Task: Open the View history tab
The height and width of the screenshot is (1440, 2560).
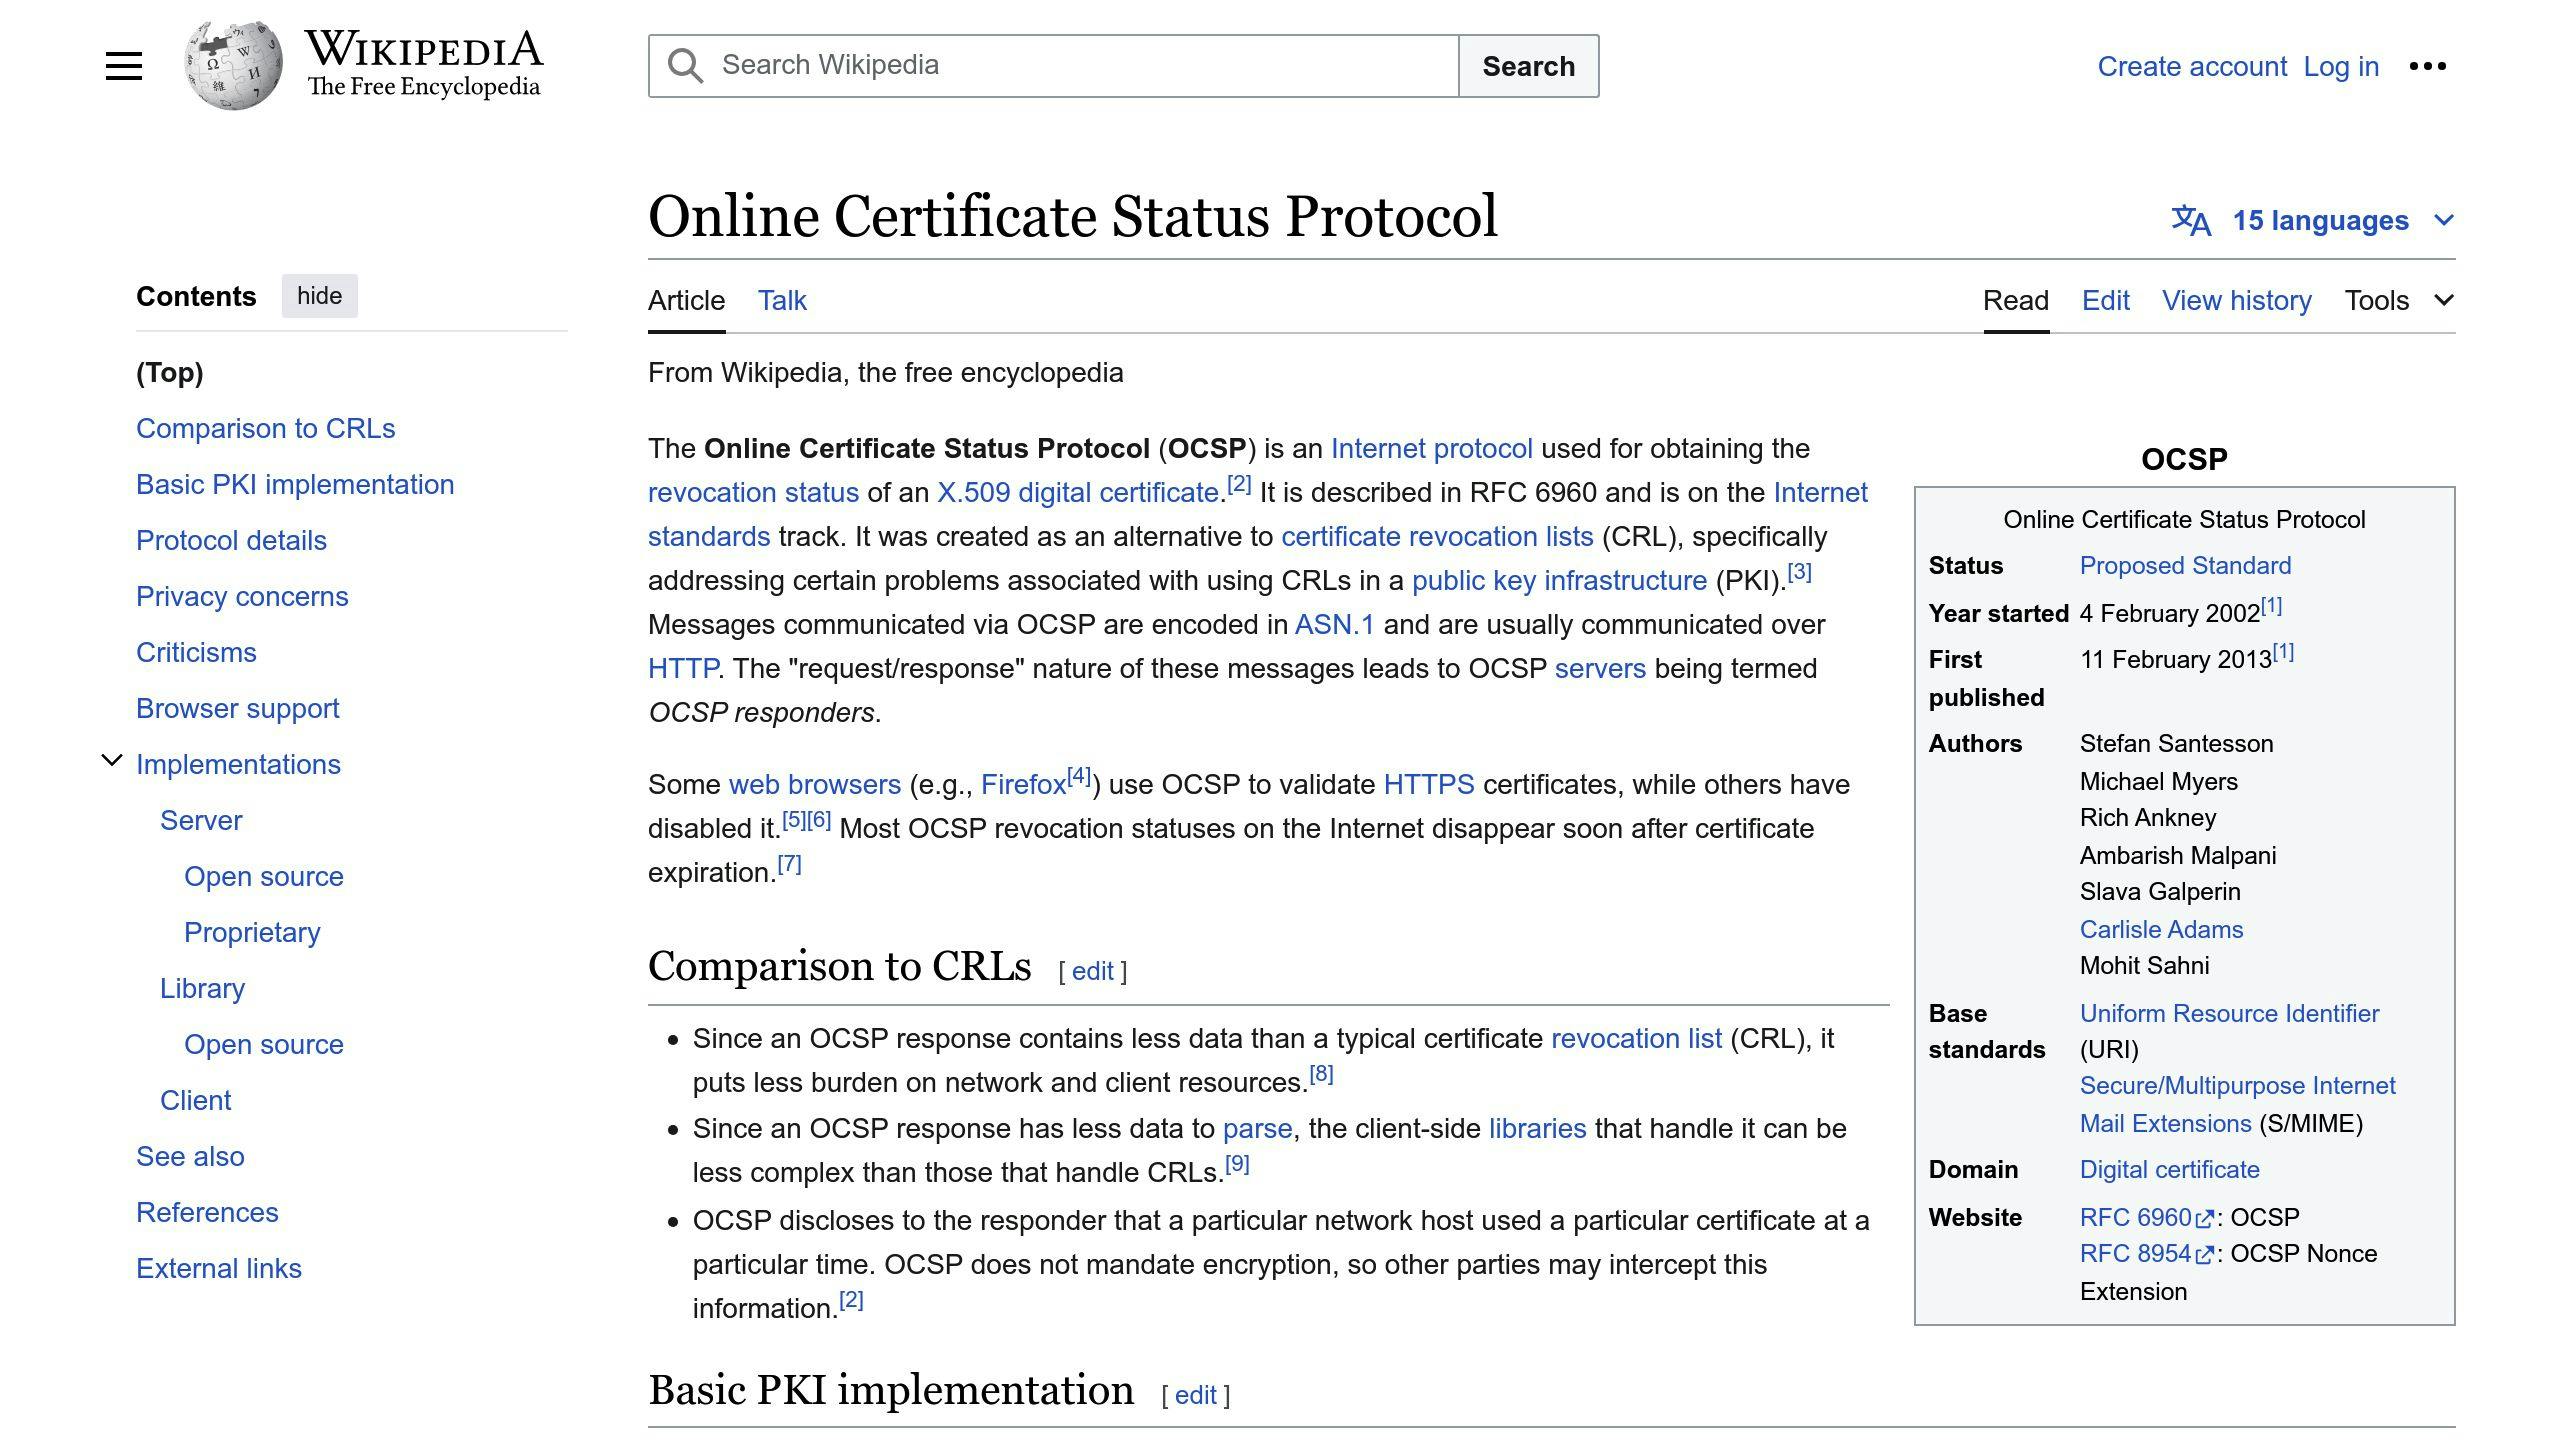Action: [x=2236, y=300]
